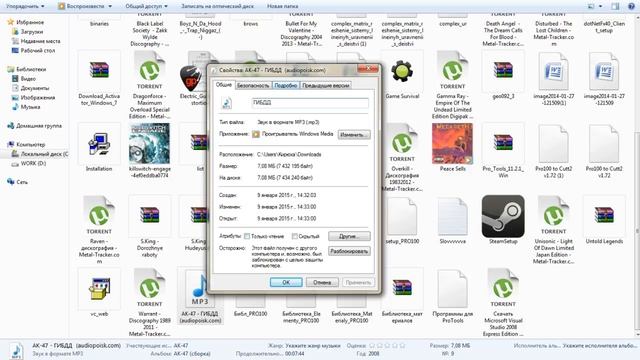The width and height of the screenshot is (640, 360).
Task: Confirm with the OK button
Action: pos(286,282)
